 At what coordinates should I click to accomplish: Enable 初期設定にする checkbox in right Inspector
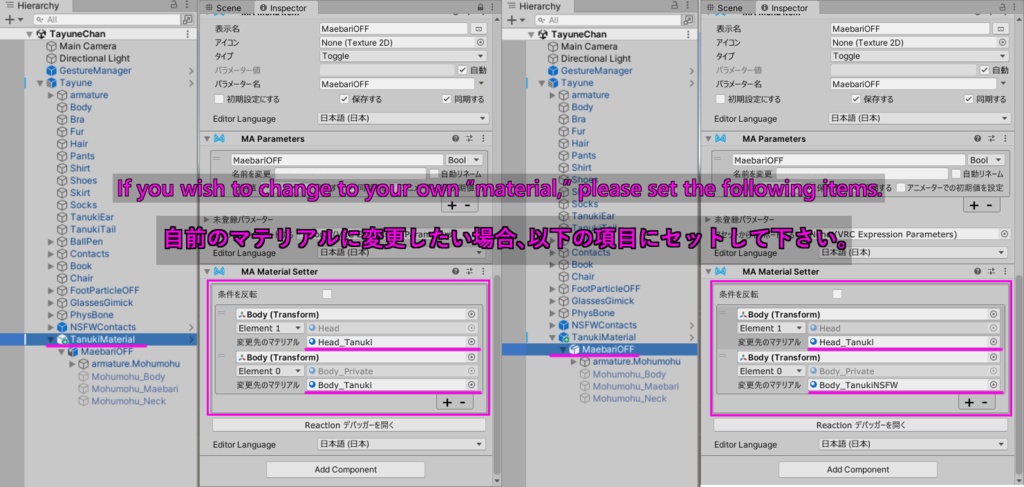pos(720,99)
